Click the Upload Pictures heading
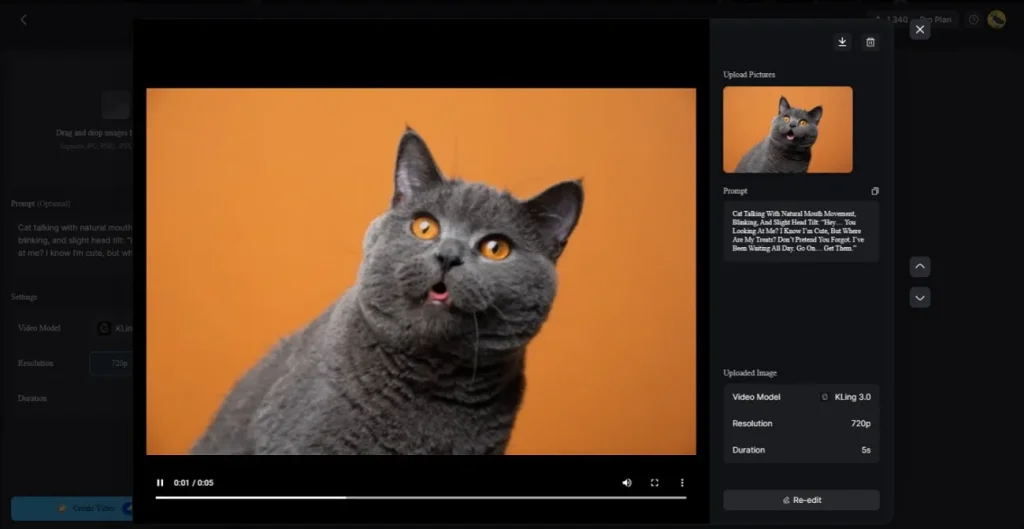This screenshot has width=1024, height=529. coord(749,74)
